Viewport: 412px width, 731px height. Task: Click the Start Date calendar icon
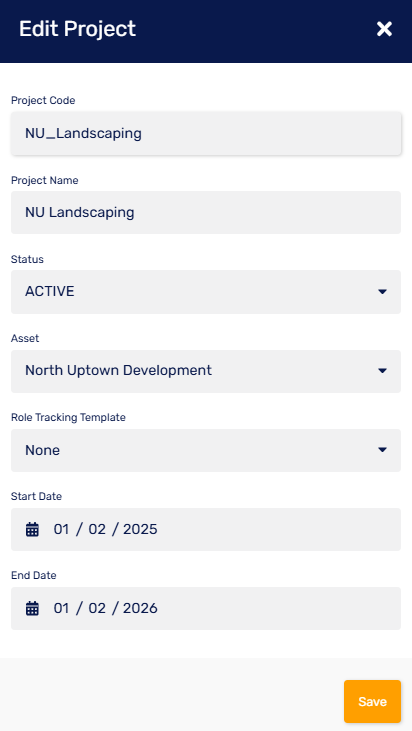pyautogui.click(x=32, y=530)
